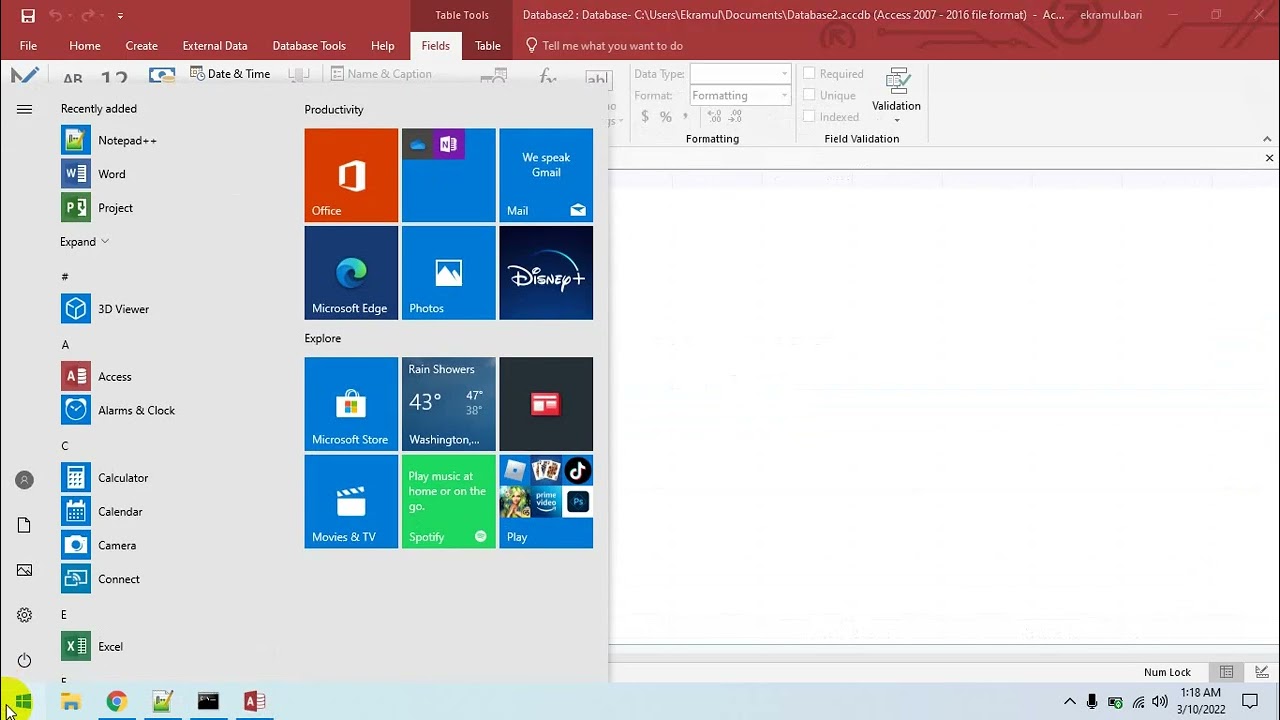Show hidden system tray icons

point(1069,702)
